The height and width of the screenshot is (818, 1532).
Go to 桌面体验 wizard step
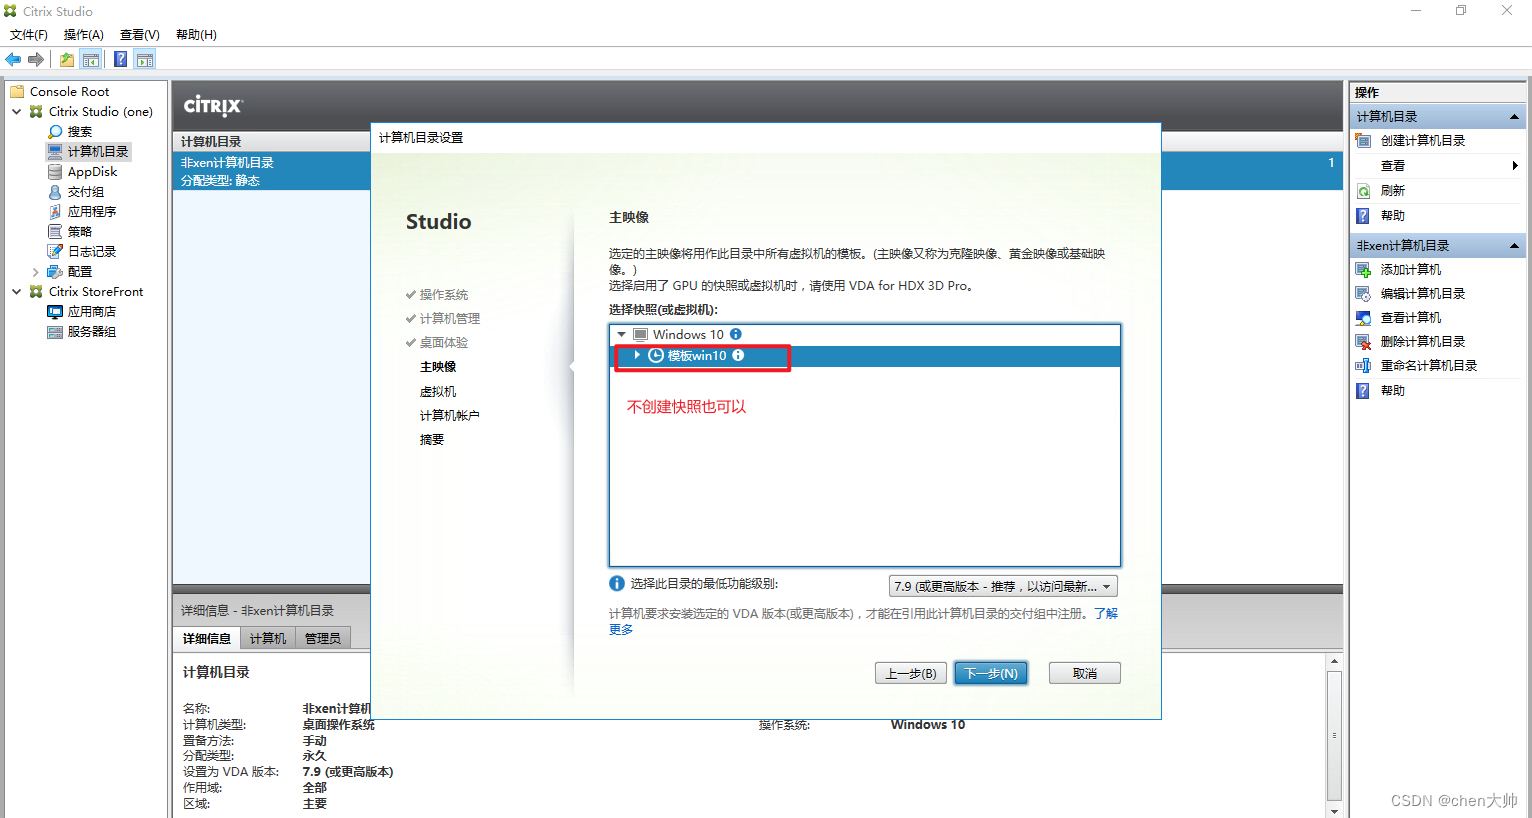(x=444, y=343)
